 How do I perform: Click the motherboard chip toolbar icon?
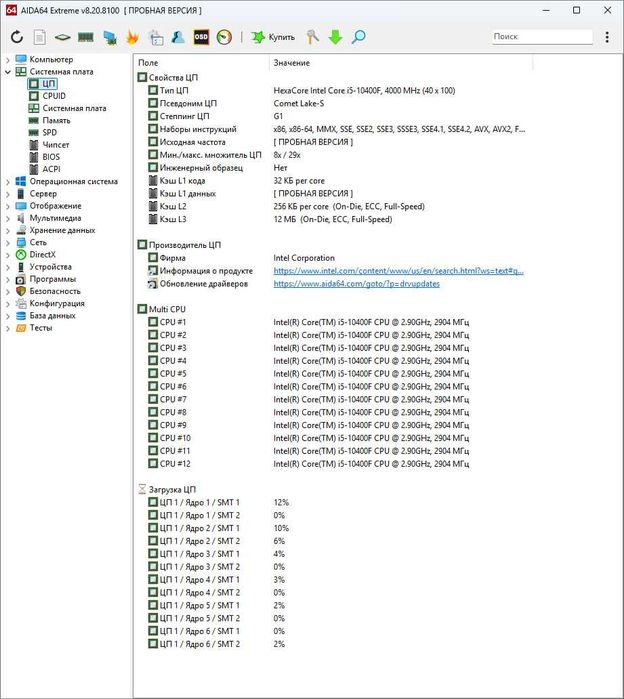click(x=62, y=37)
